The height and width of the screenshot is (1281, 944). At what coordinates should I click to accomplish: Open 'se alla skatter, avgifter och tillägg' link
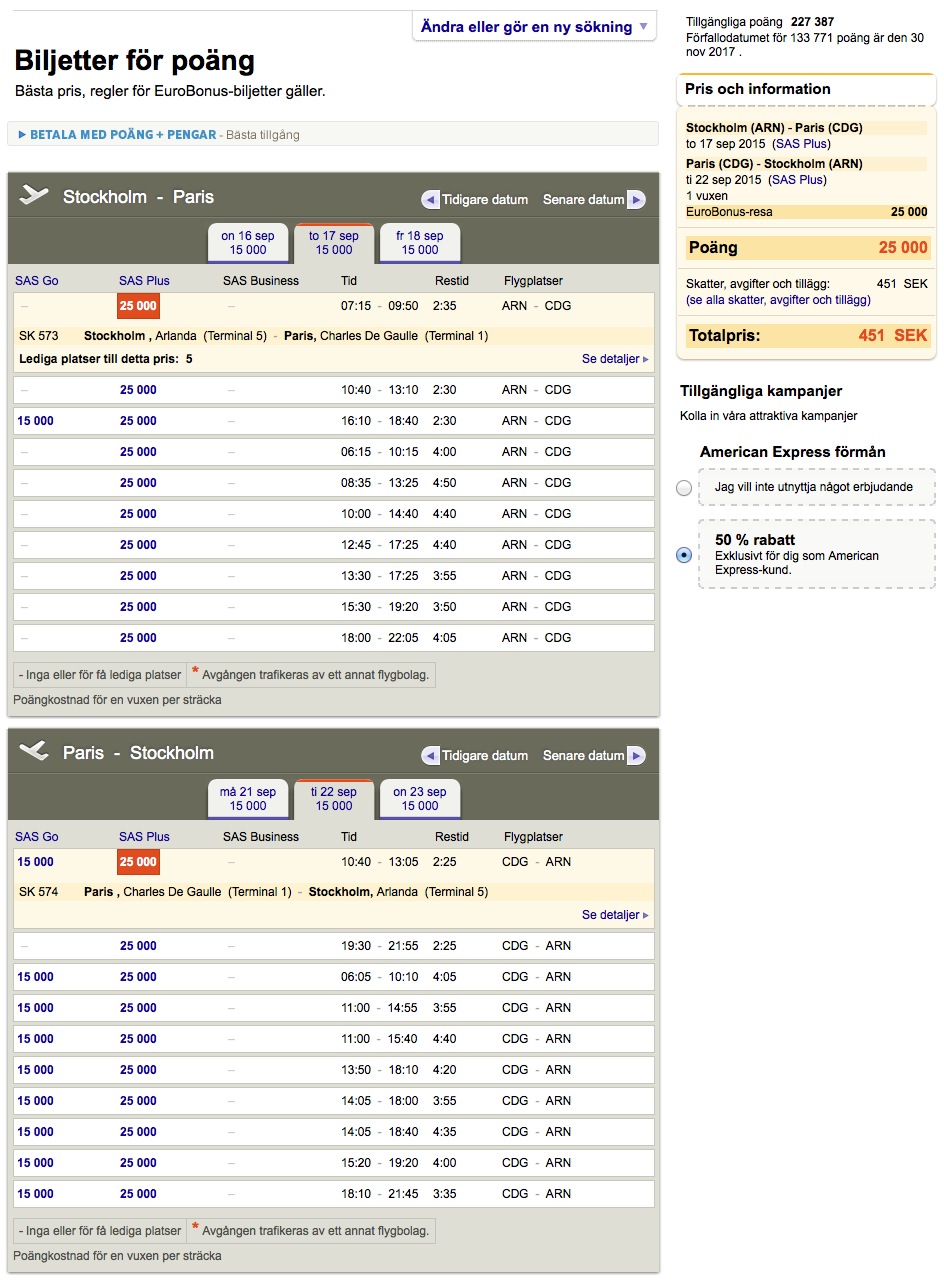pyautogui.click(x=778, y=300)
